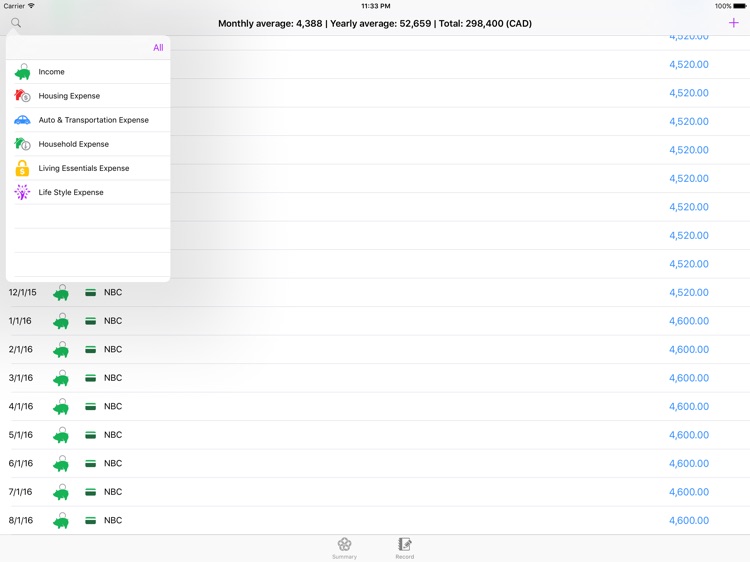The image size is (750, 562).
Task: Click the card icon in 1/1/16 row
Action: [x=90, y=321]
